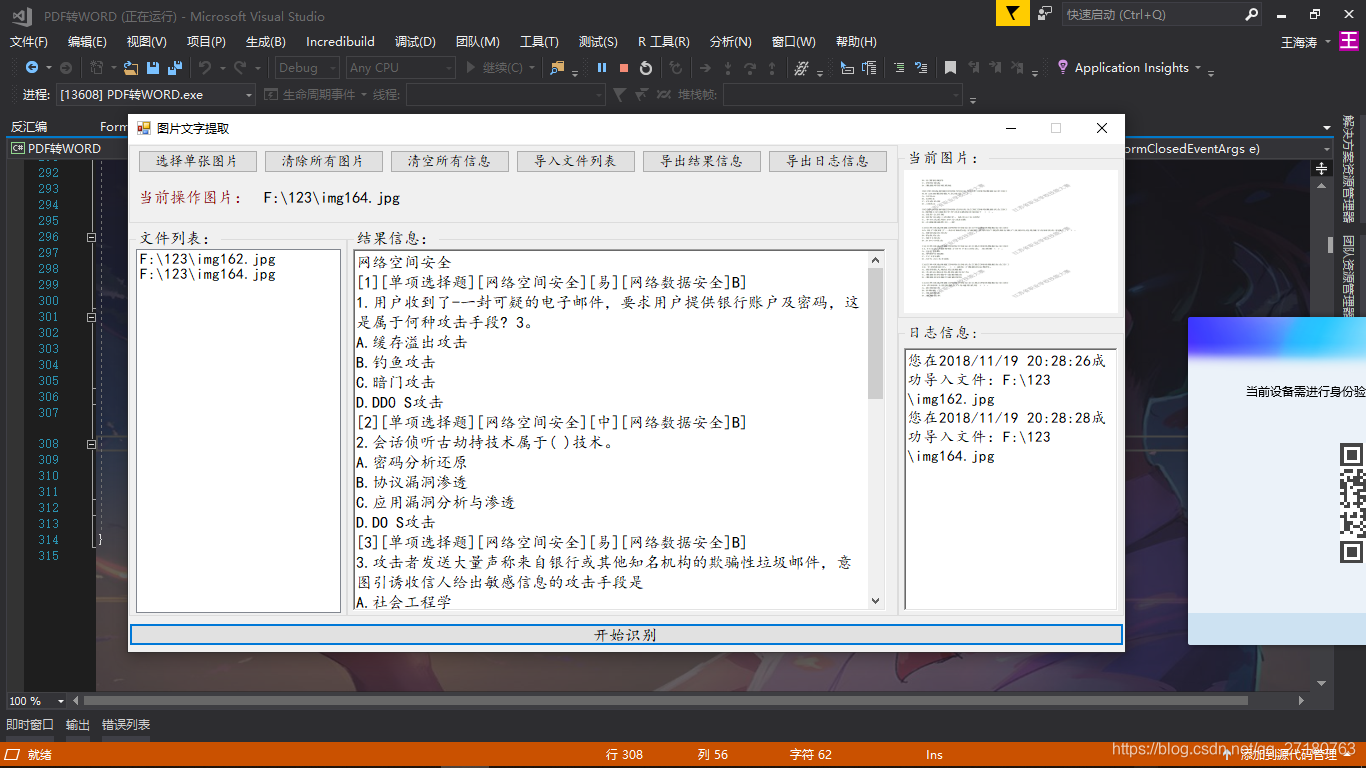The width and height of the screenshot is (1366, 768).
Task: Click the 结果信息 scroll down arrow
Action: pos(876,601)
